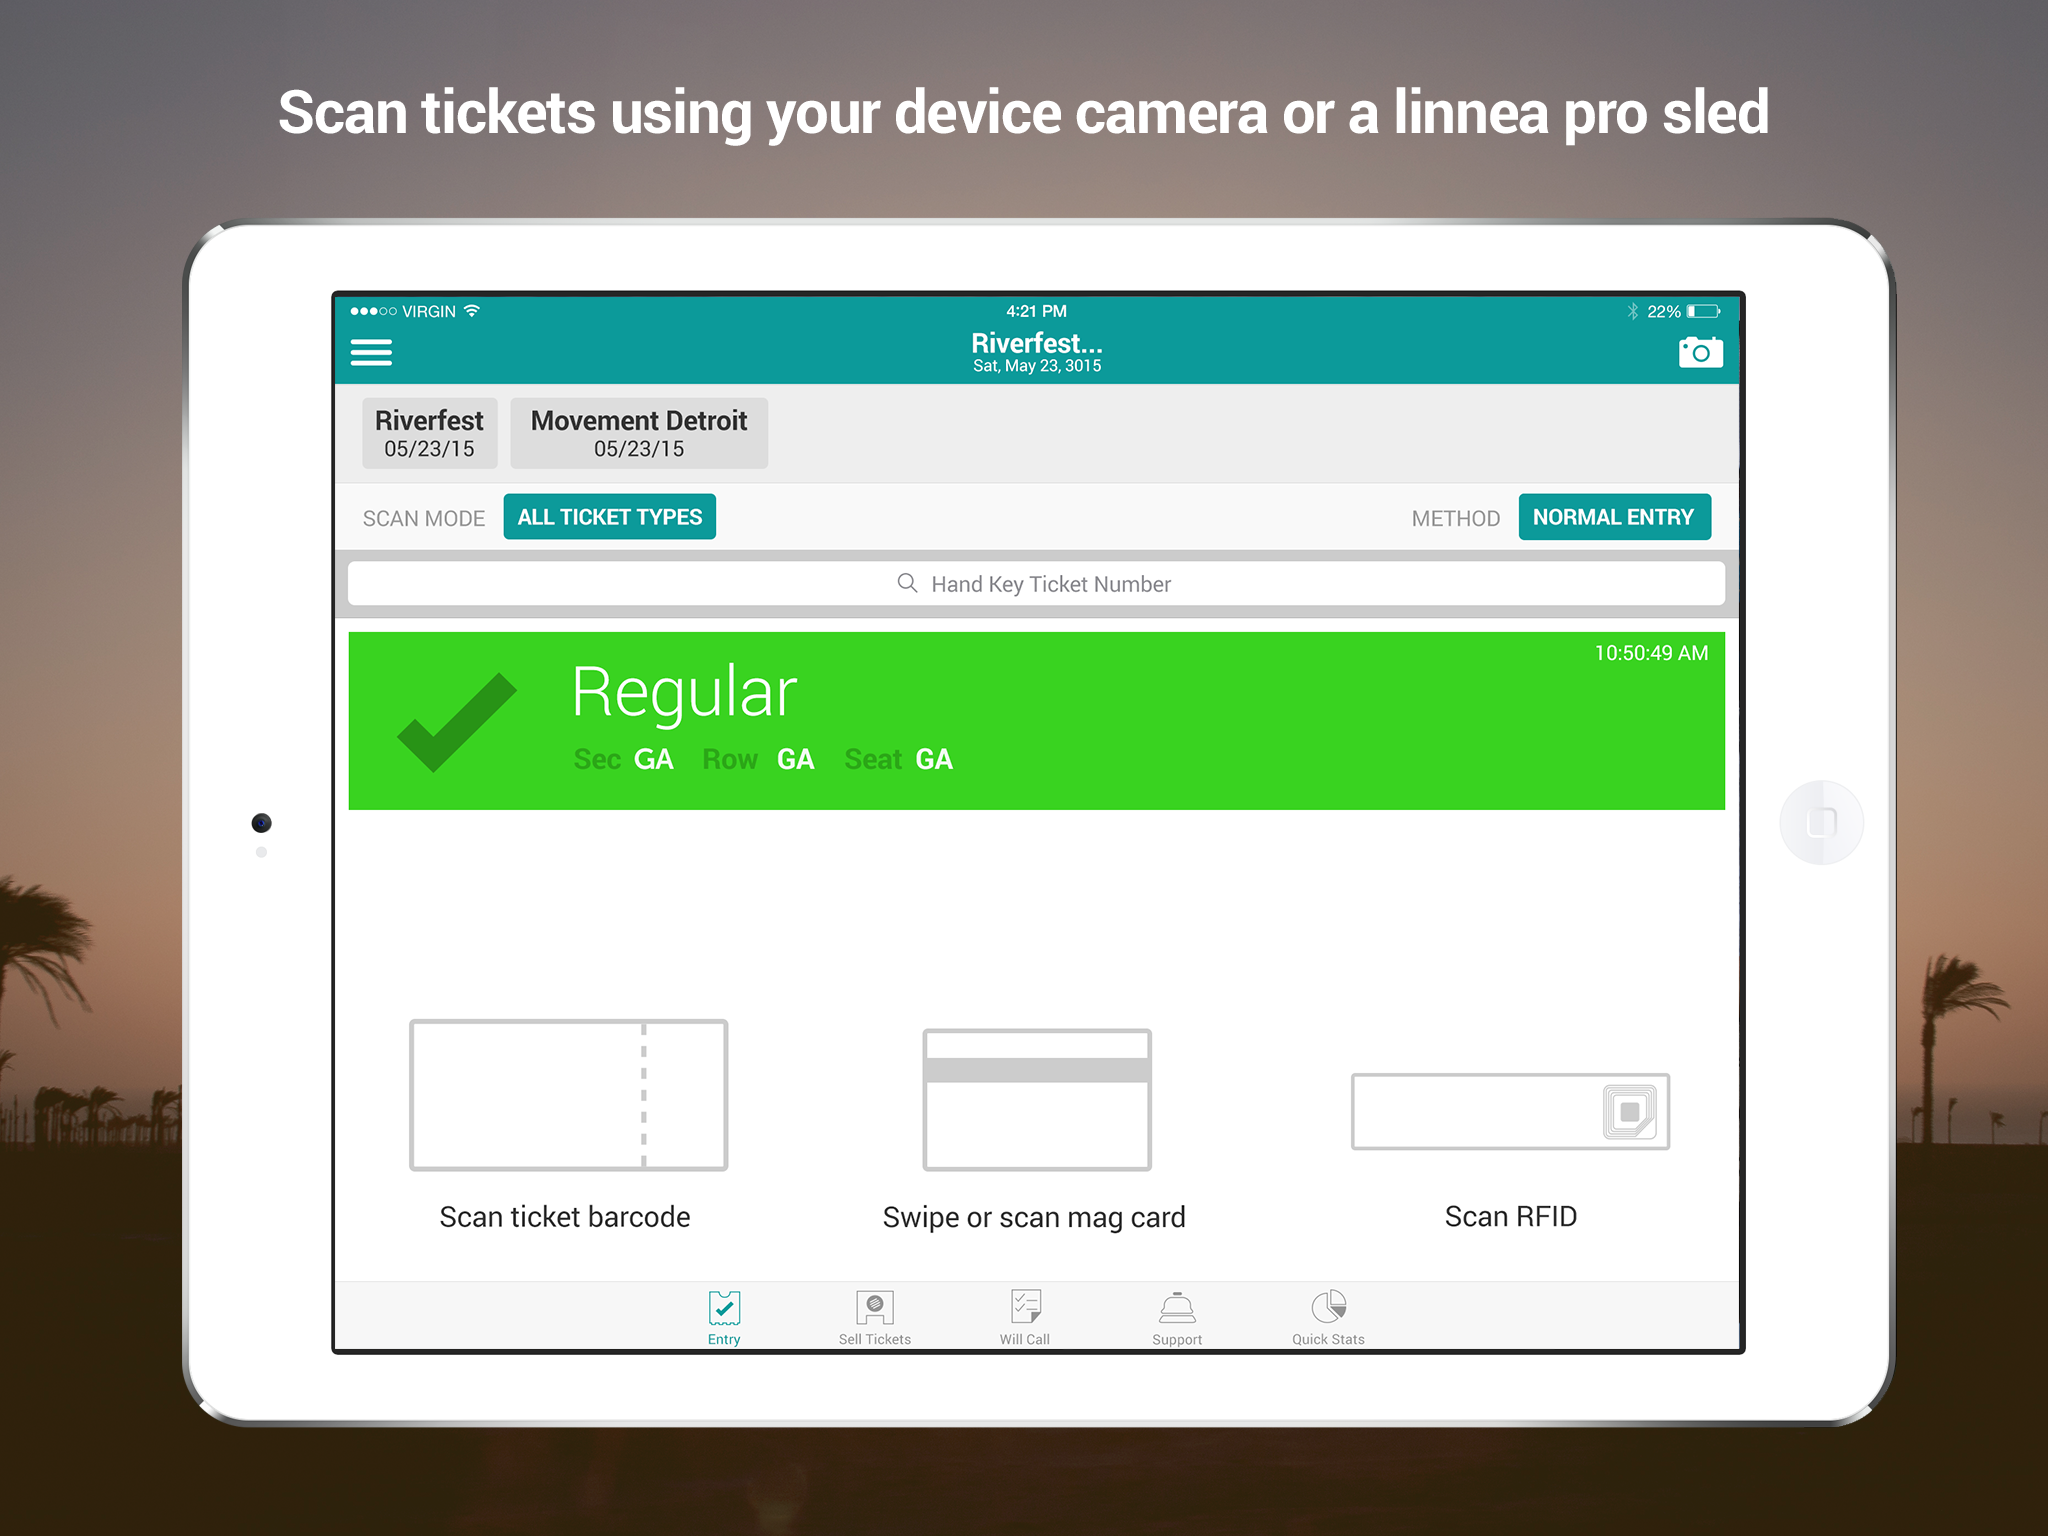Switch to Sell Tickets tab
Image resolution: width=2048 pixels, height=1536 pixels.
[875, 1318]
